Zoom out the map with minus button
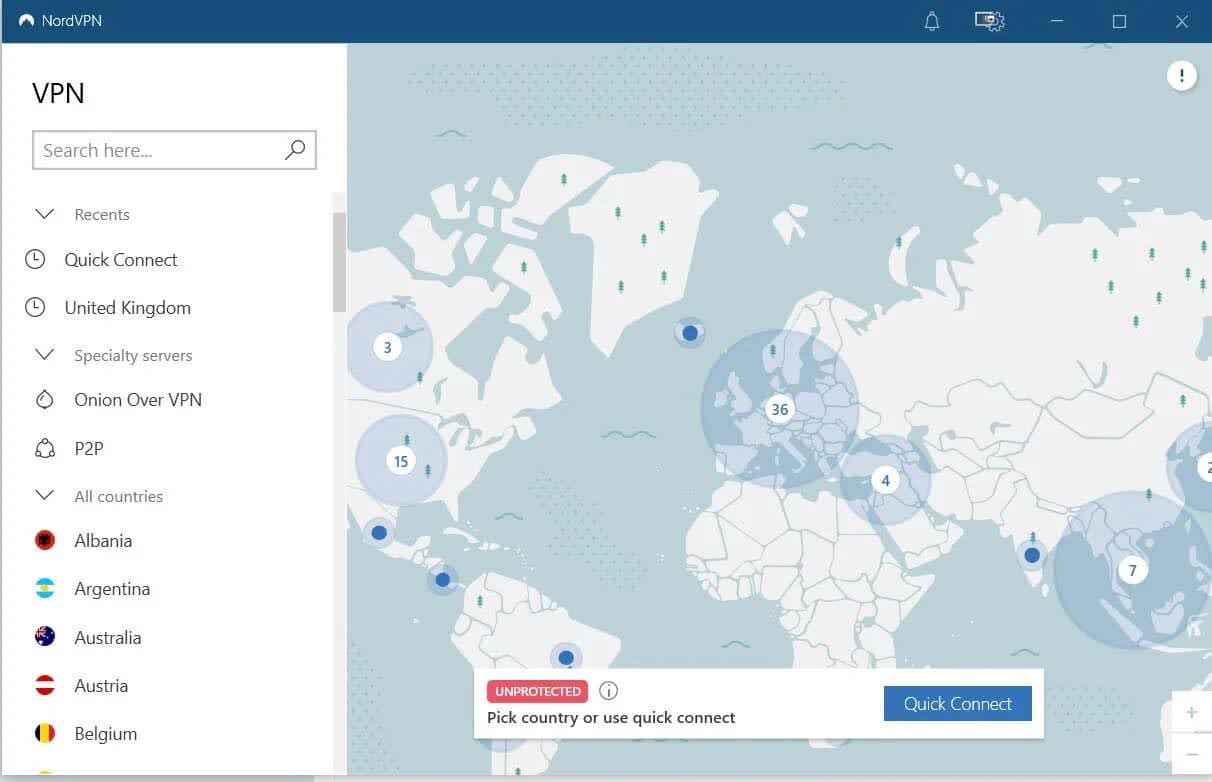Image resolution: width=1212 pixels, height=782 pixels. tap(1191, 753)
